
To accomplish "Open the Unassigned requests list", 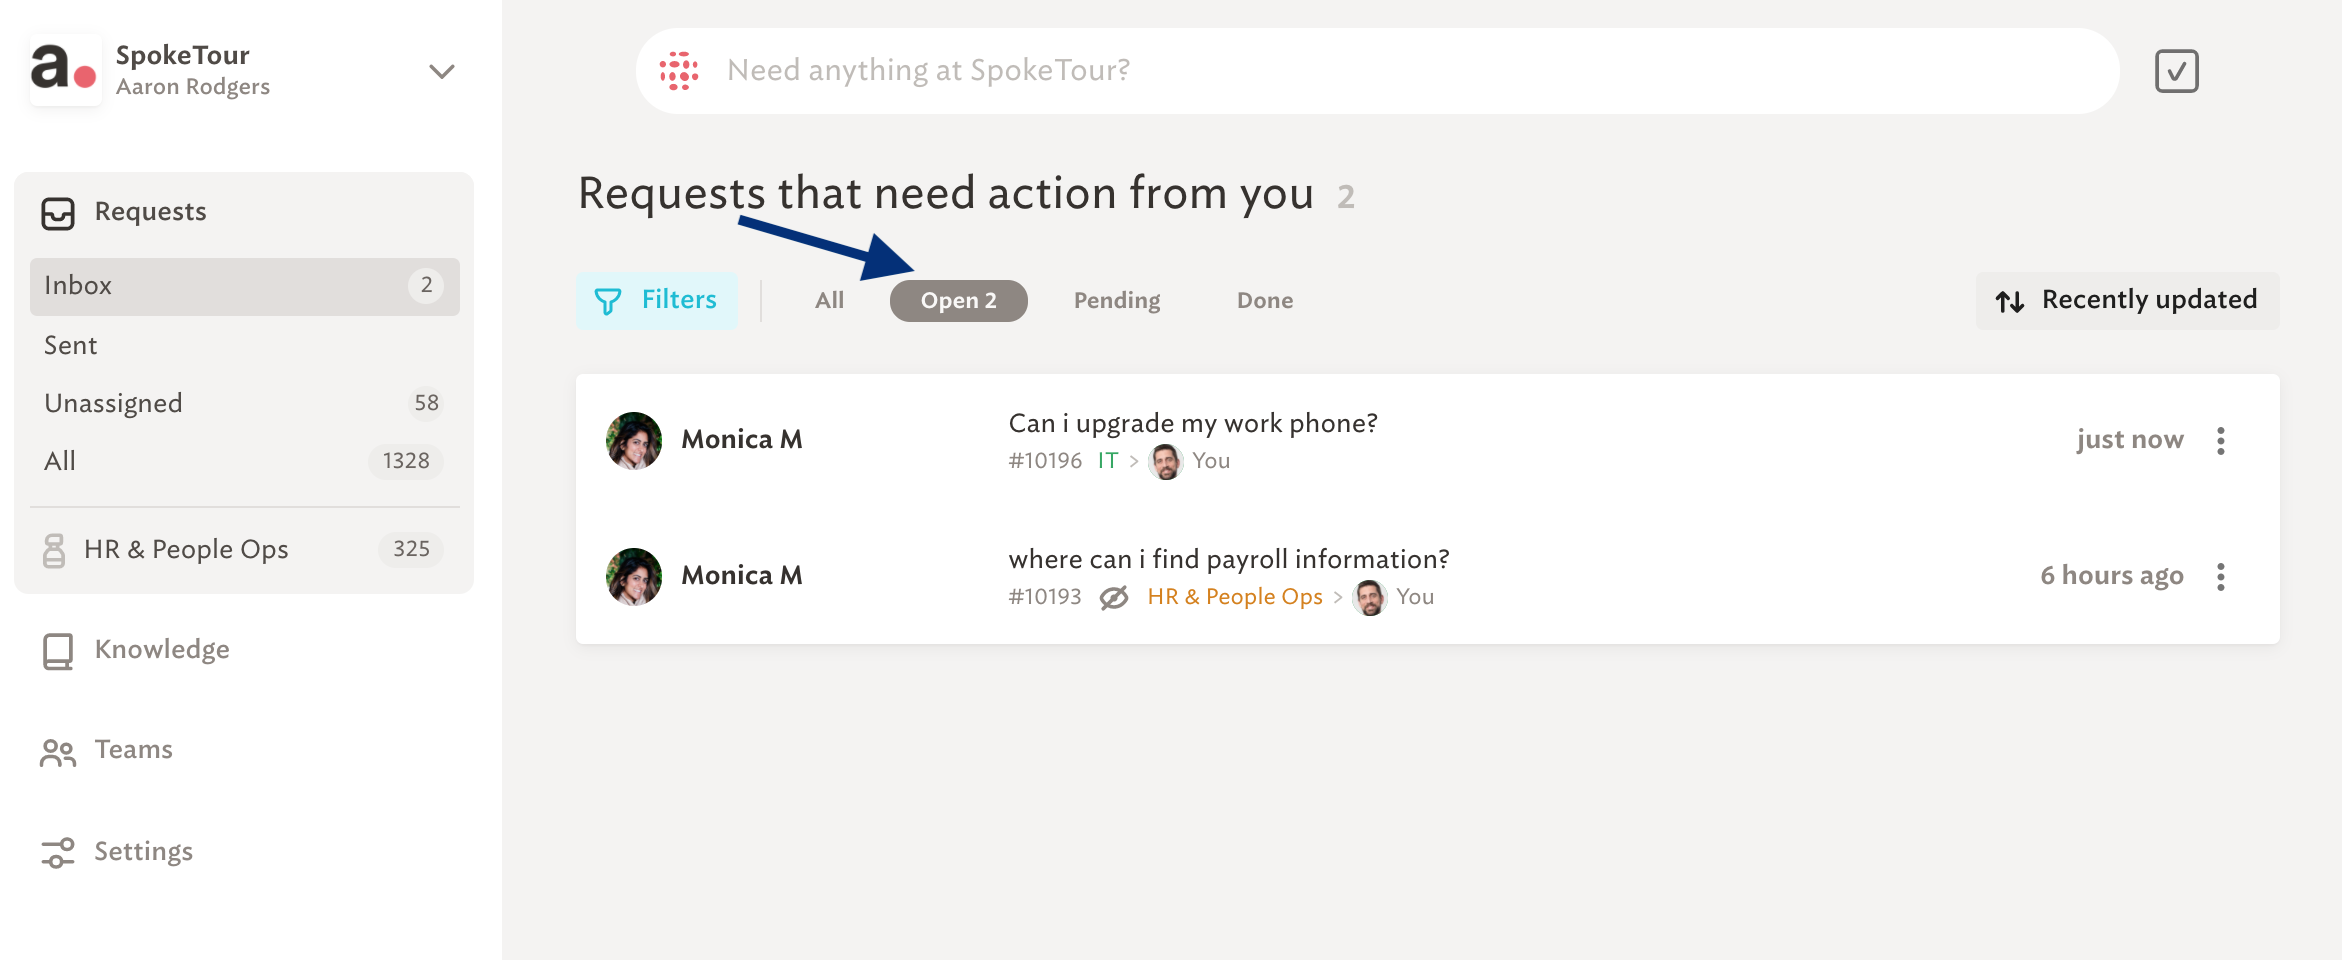I will point(244,403).
